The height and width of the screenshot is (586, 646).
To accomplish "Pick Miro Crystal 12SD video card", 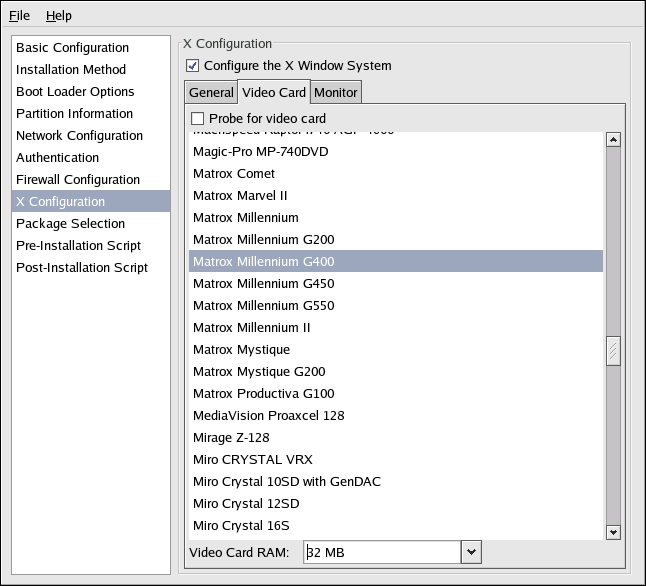I will click(246, 504).
